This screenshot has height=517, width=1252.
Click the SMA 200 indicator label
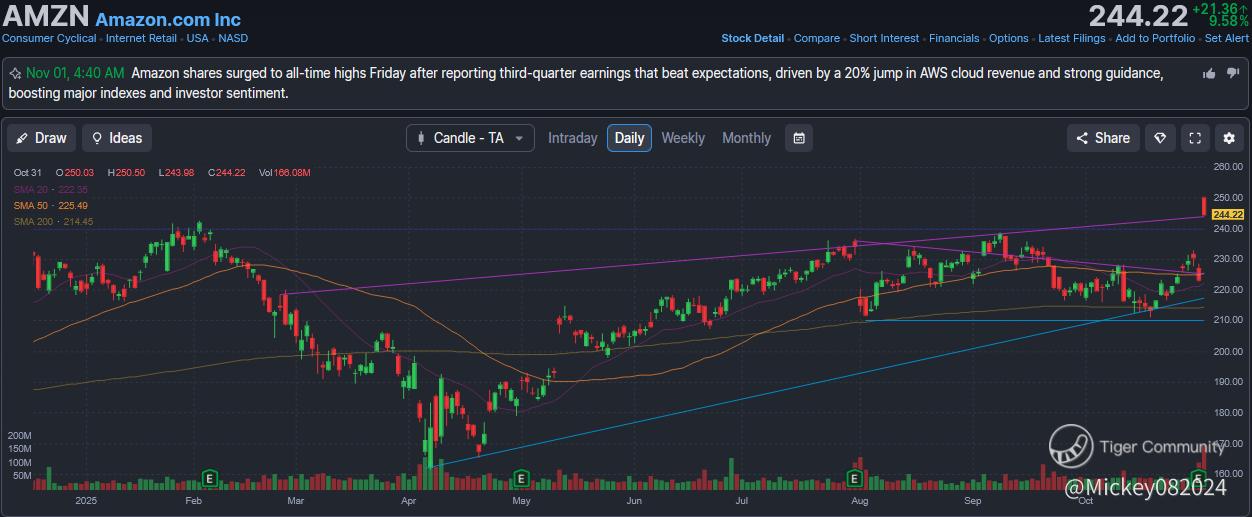pos(53,221)
